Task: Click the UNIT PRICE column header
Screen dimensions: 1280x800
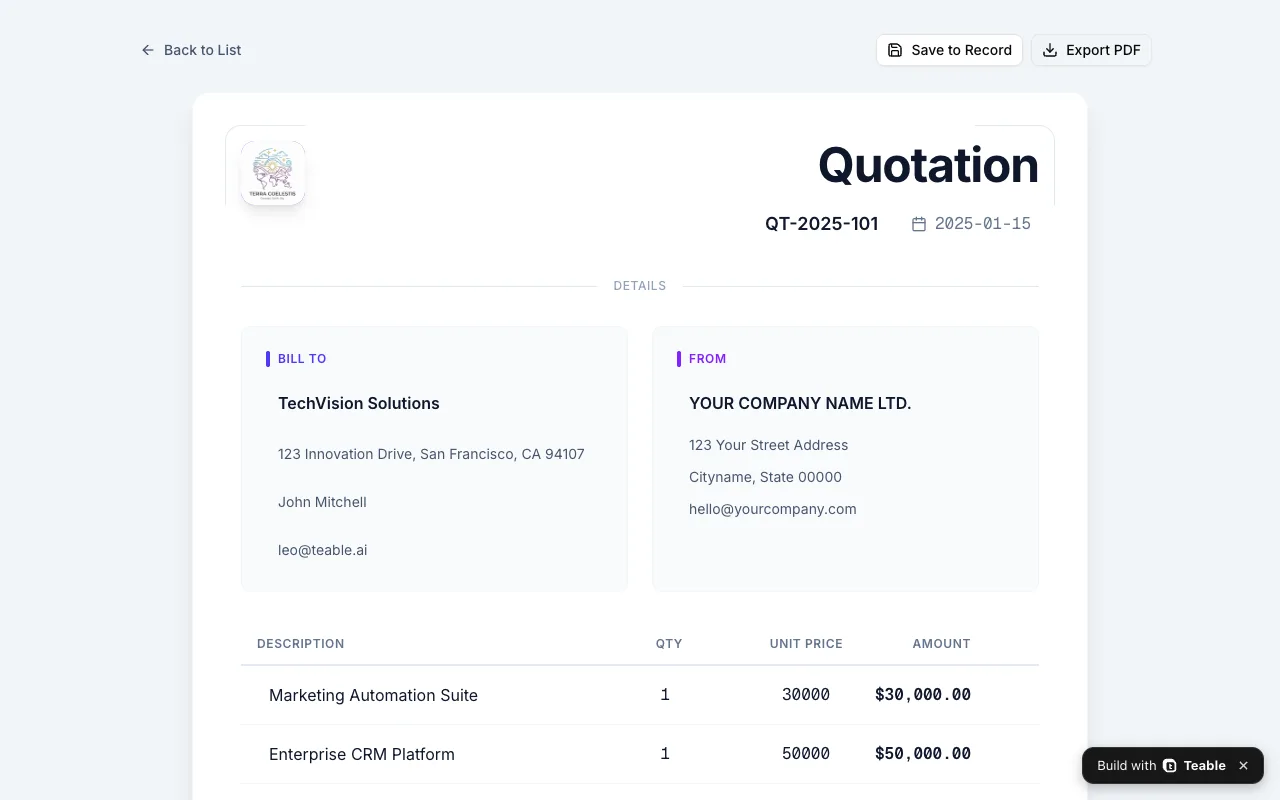Action: 806,644
